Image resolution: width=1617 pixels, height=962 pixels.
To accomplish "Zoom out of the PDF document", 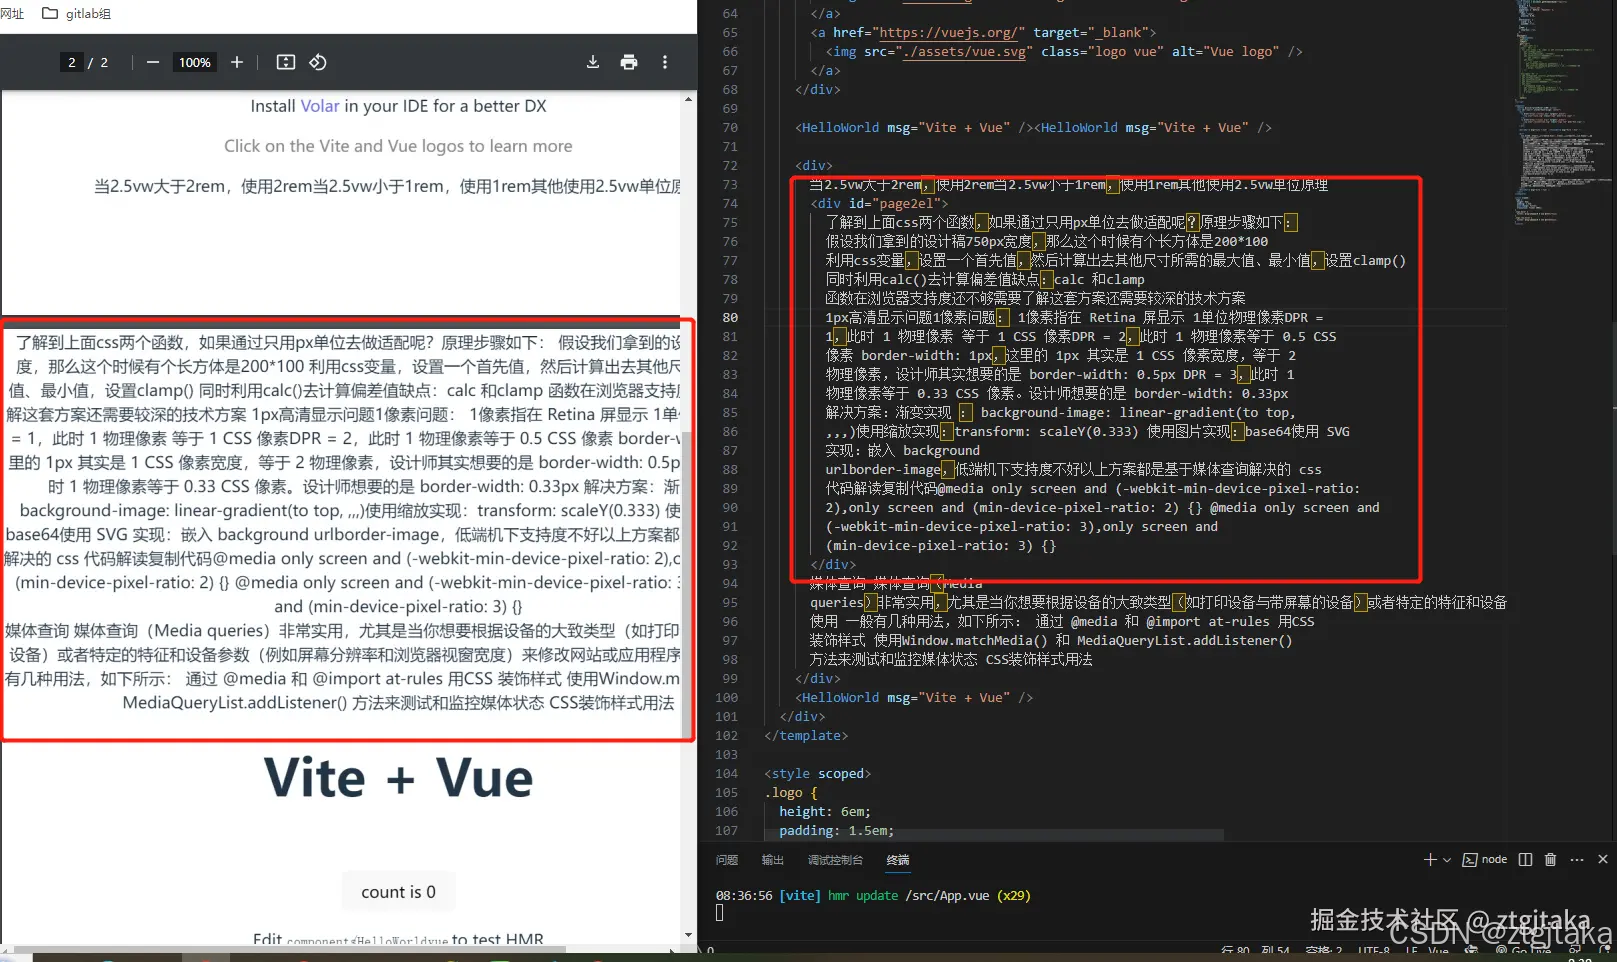I will [x=152, y=61].
